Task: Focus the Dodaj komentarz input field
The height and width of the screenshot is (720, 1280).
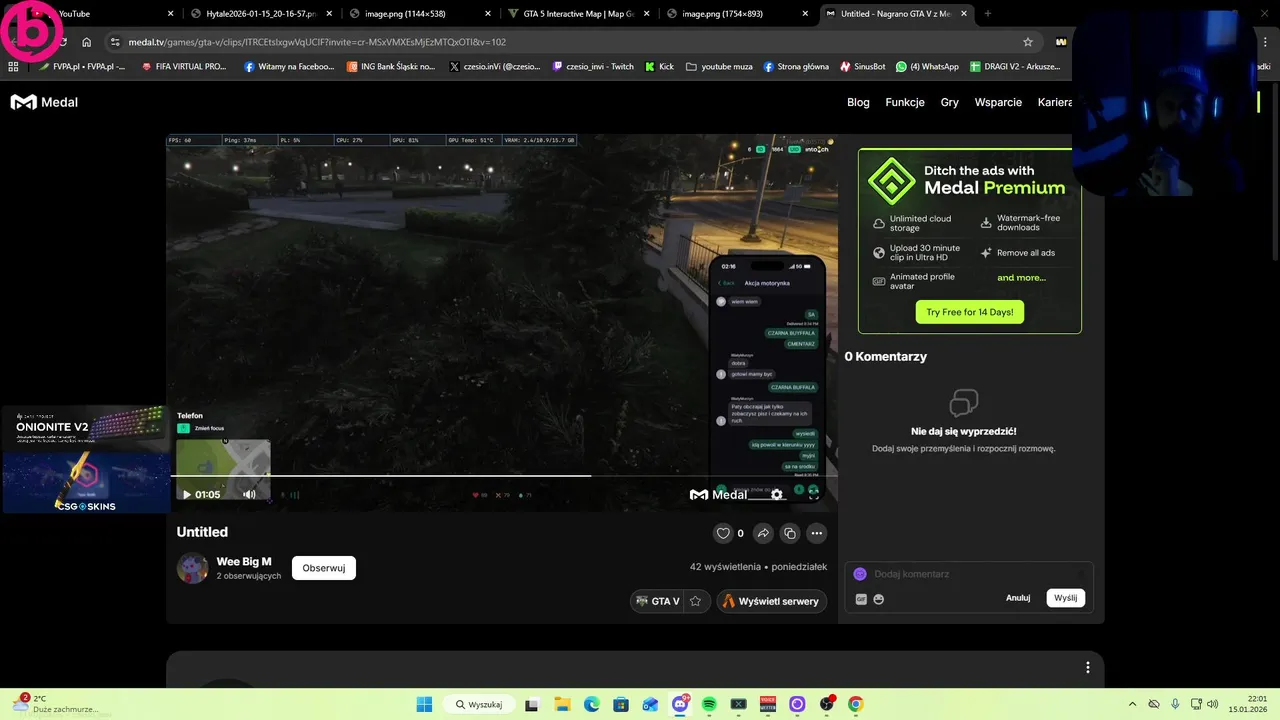Action: click(x=968, y=574)
